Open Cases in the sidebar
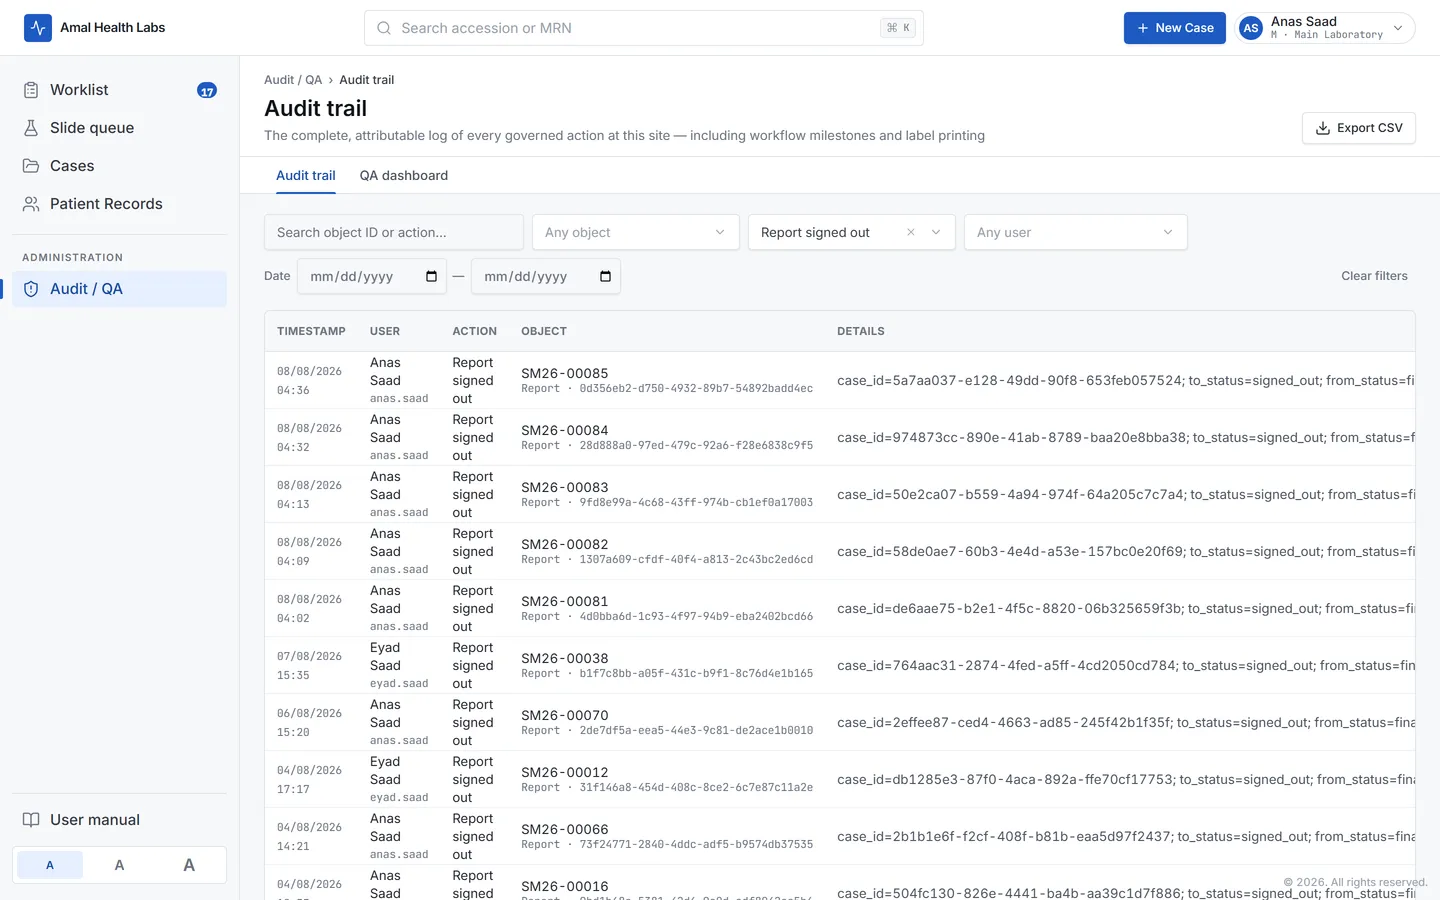 coord(120,166)
